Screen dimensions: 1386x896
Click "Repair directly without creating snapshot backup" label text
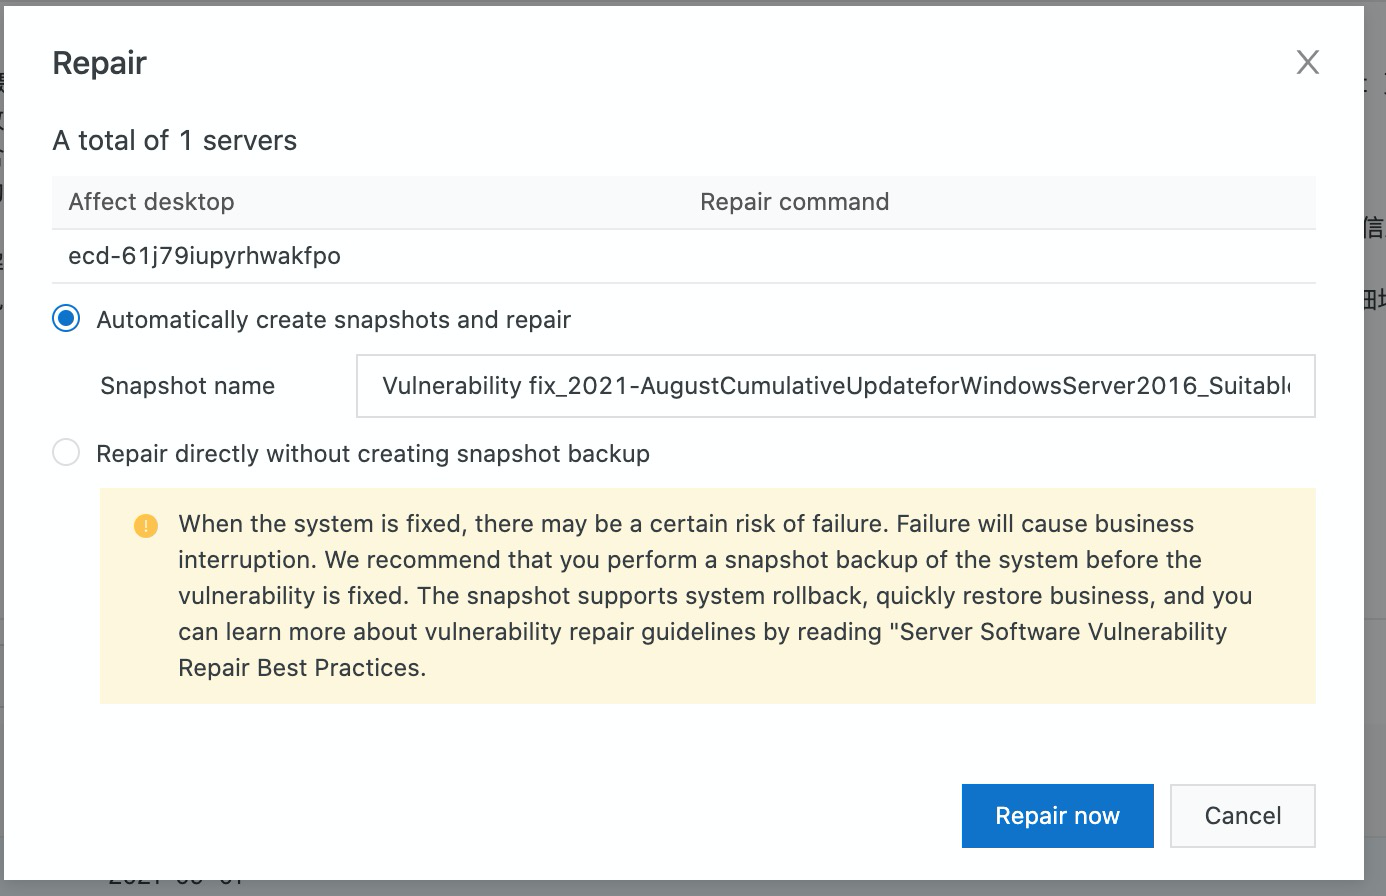click(x=372, y=454)
